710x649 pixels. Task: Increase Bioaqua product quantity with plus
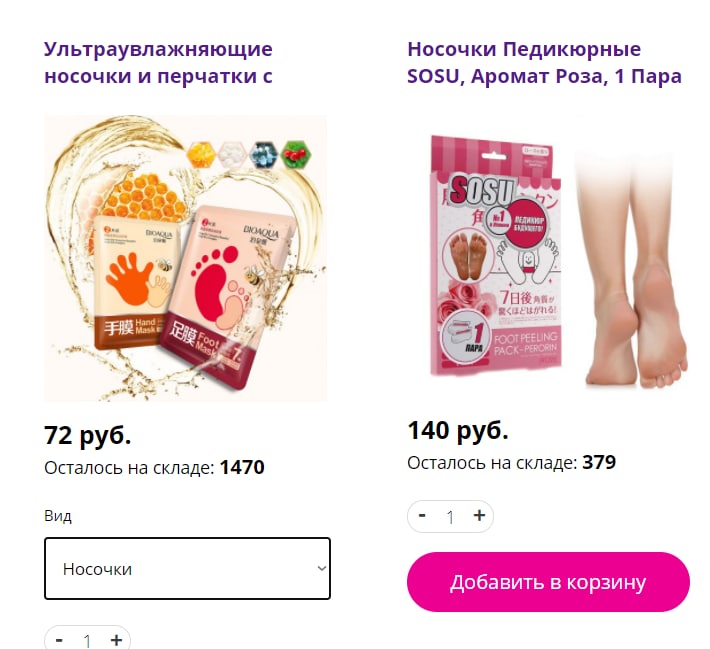[x=116, y=639]
